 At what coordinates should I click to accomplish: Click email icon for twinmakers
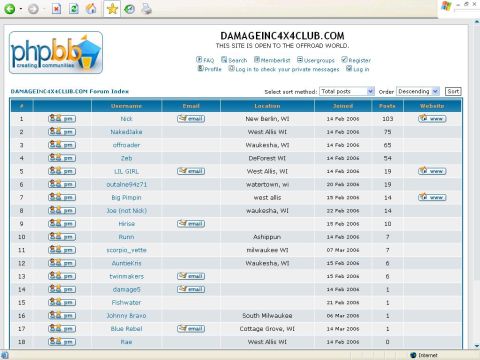(x=191, y=276)
